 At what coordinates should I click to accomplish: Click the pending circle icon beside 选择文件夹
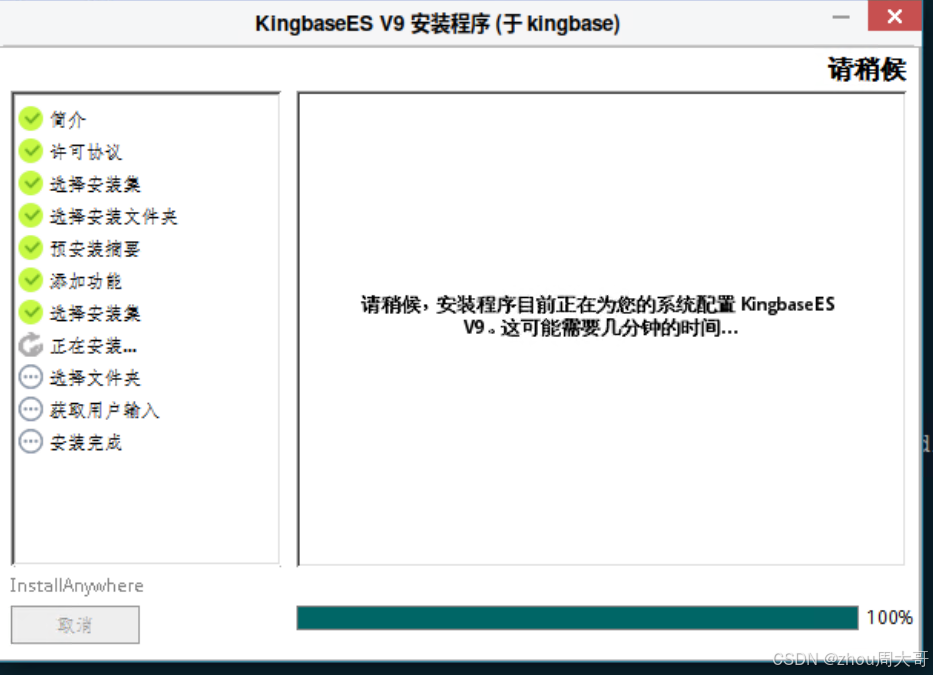(x=30, y=377)
